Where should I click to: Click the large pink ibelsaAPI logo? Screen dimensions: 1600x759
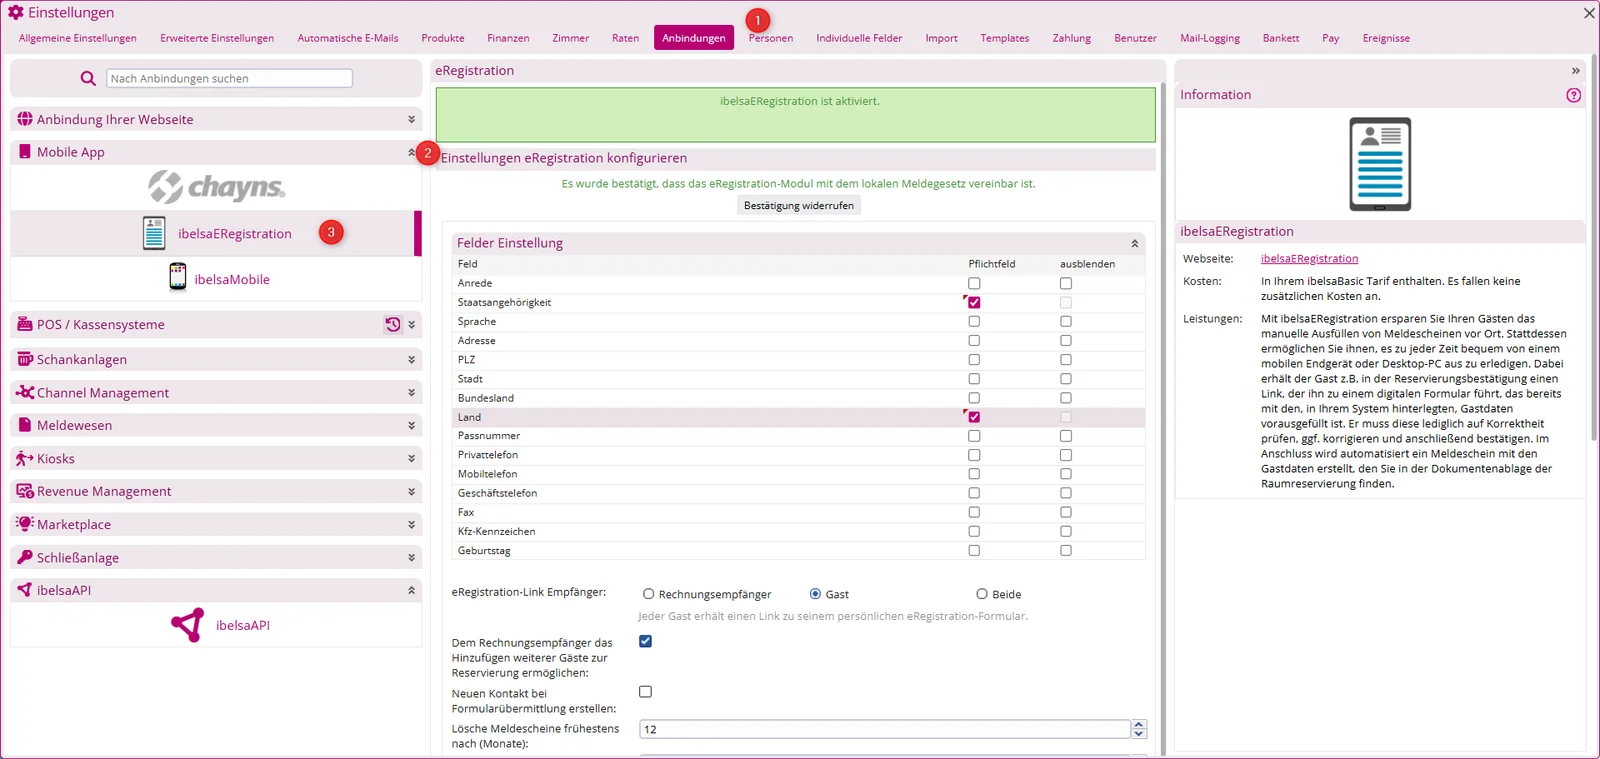click(187, 625)
